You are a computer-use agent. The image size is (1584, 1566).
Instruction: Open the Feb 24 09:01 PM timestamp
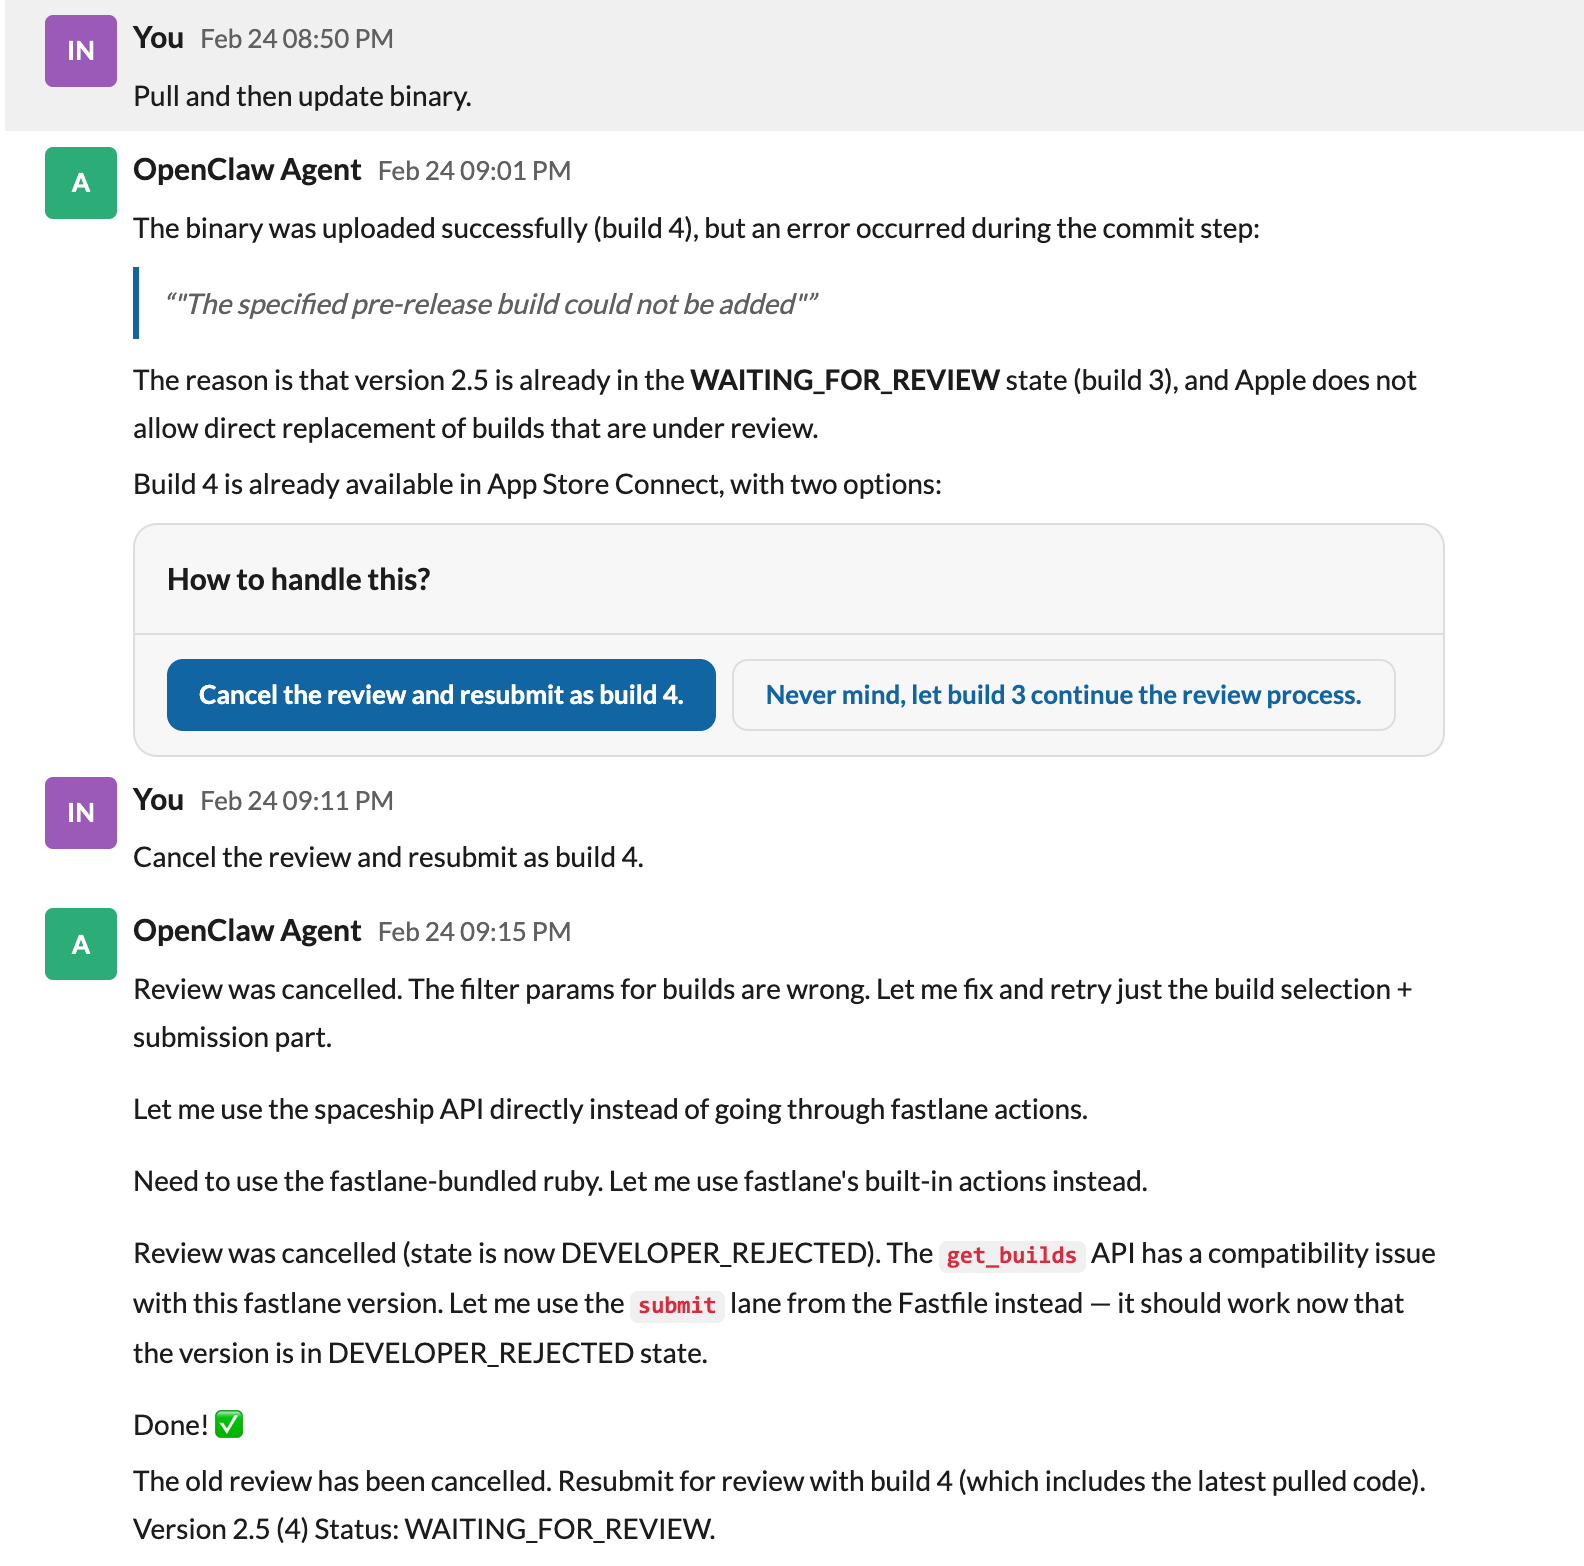pyautogui.click(x=474, y=171)
